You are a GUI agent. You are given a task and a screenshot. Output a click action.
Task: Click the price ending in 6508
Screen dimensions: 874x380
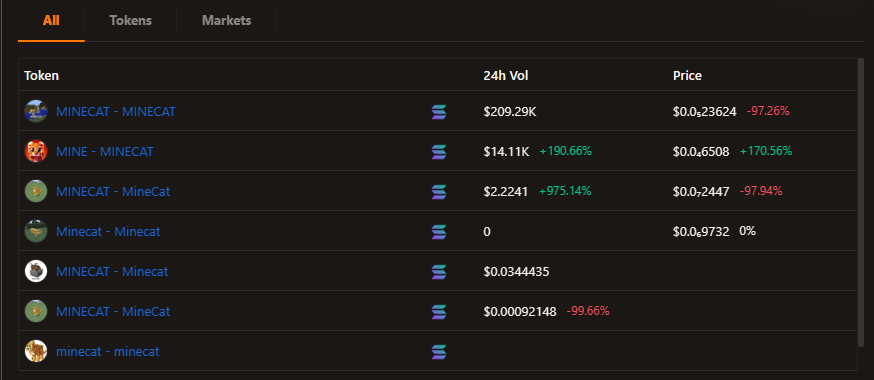pos(701,152)
